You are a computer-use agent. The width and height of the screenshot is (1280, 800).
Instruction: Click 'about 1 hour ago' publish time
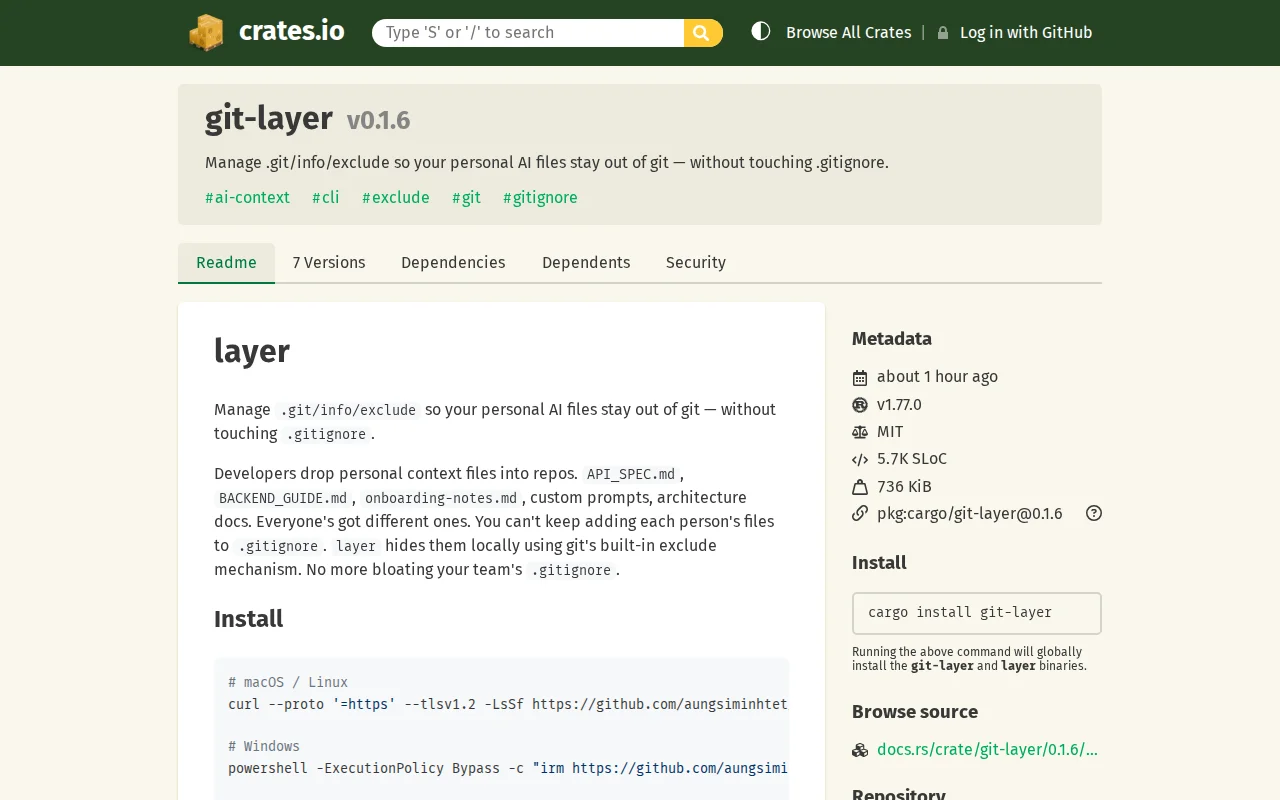point(937,377)
